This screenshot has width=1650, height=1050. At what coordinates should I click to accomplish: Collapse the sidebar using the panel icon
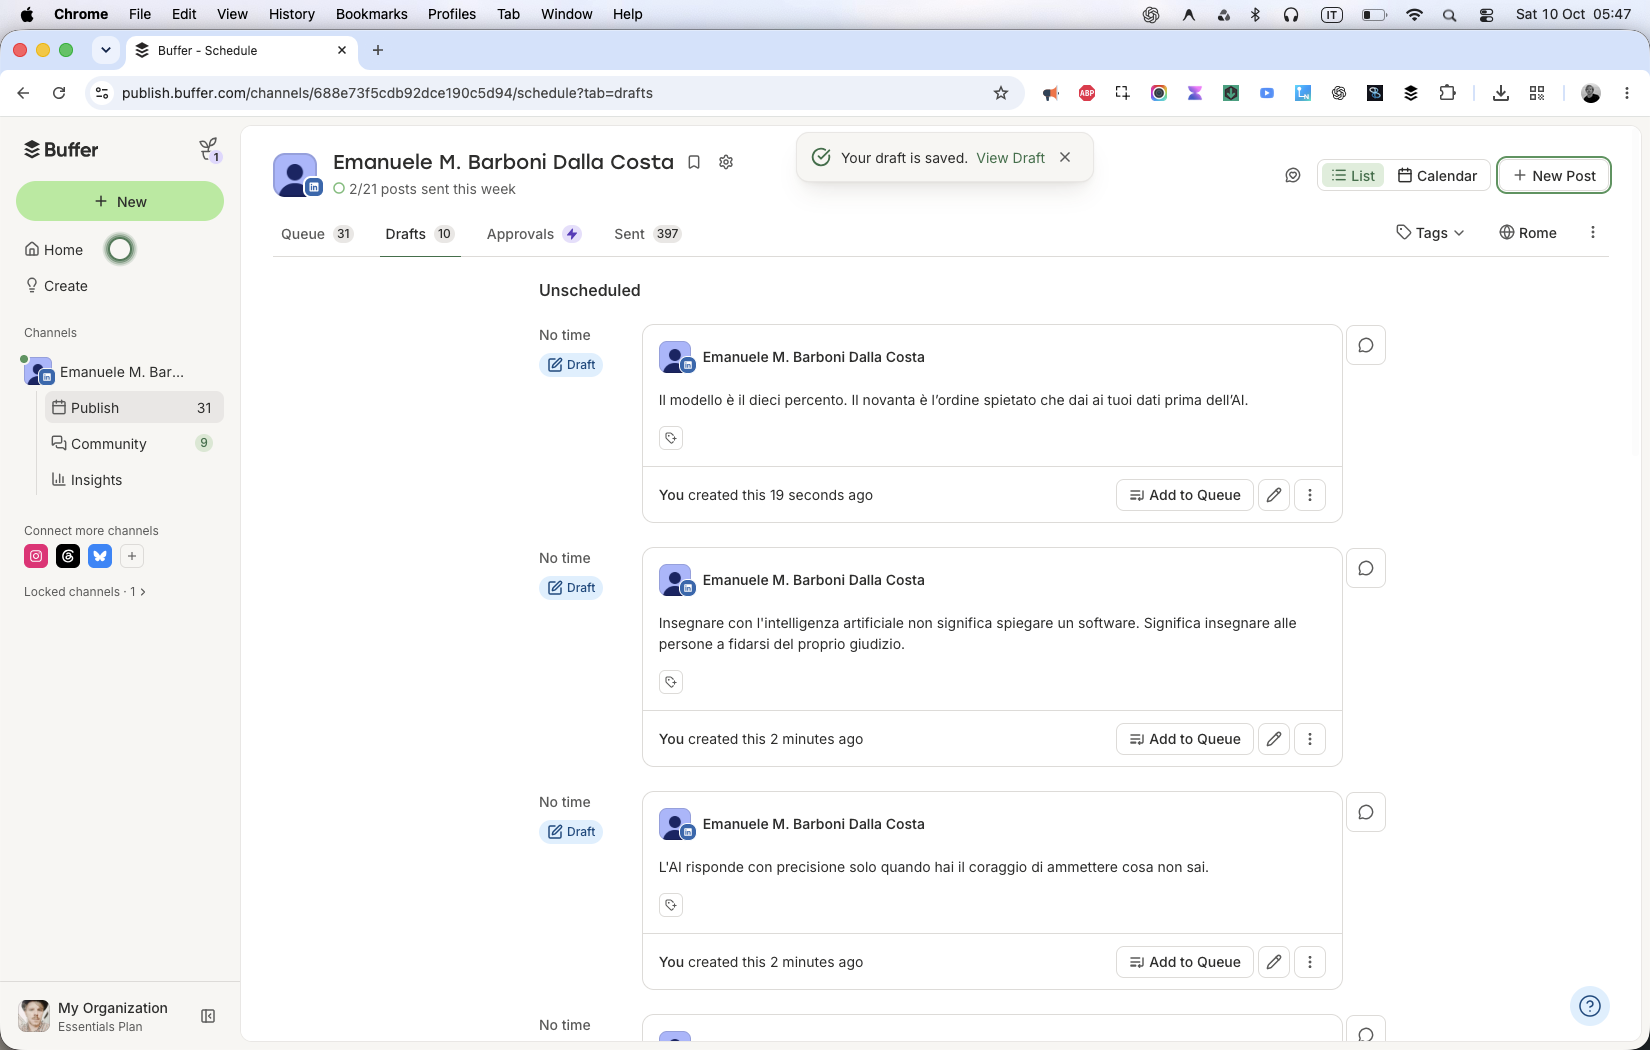point(208,1016)
